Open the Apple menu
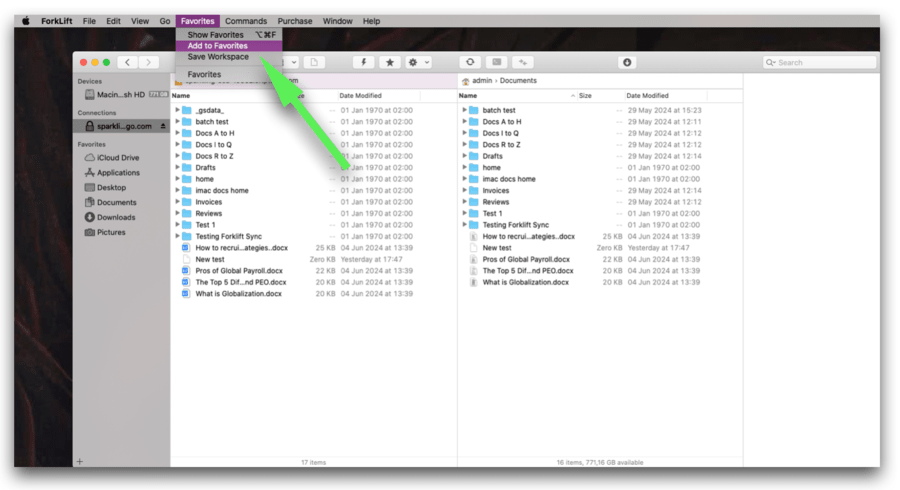Viewport: 900px width, 490px height. [26, 21]
